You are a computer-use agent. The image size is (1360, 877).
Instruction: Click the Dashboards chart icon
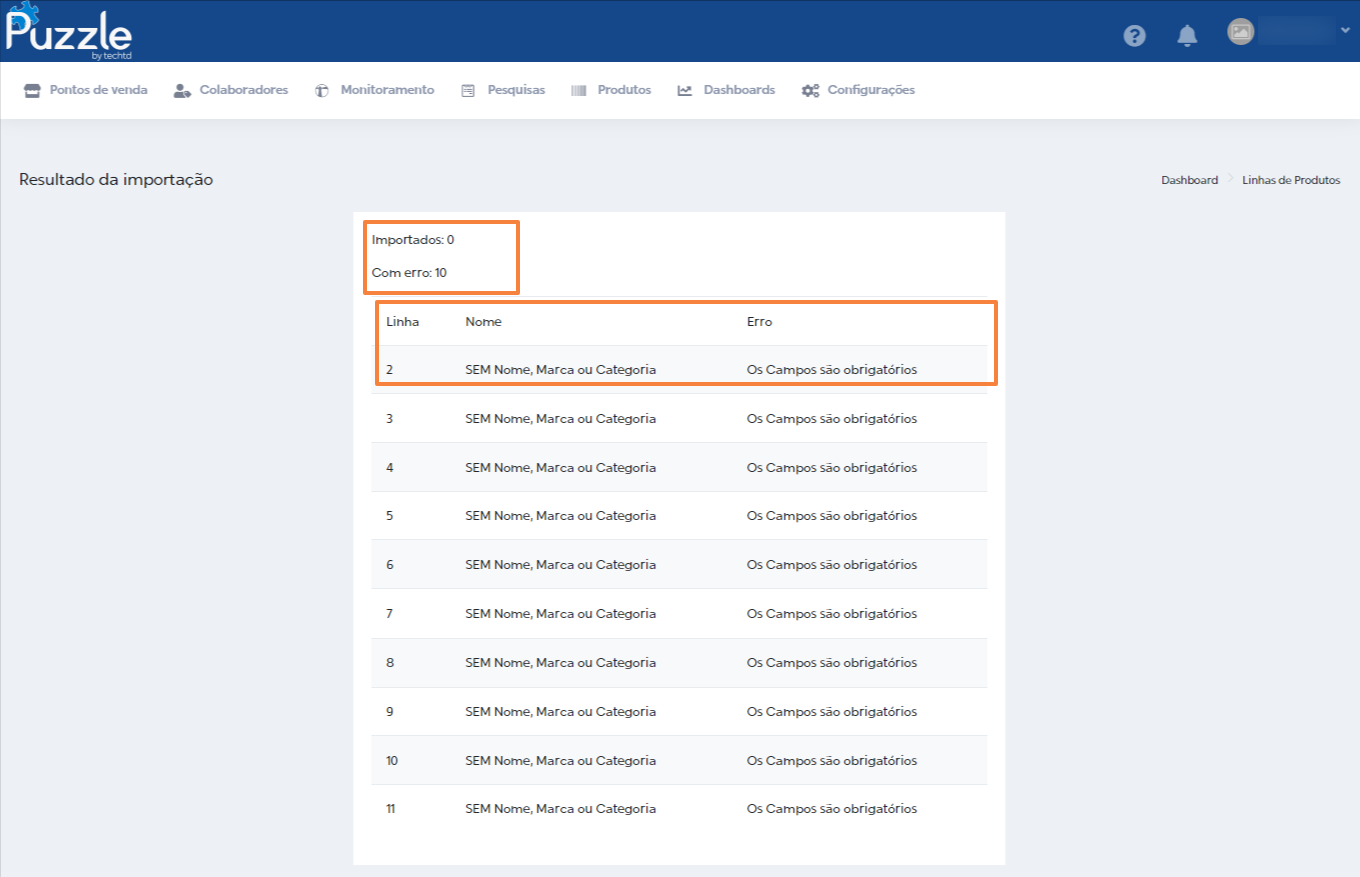pos(685,90)
